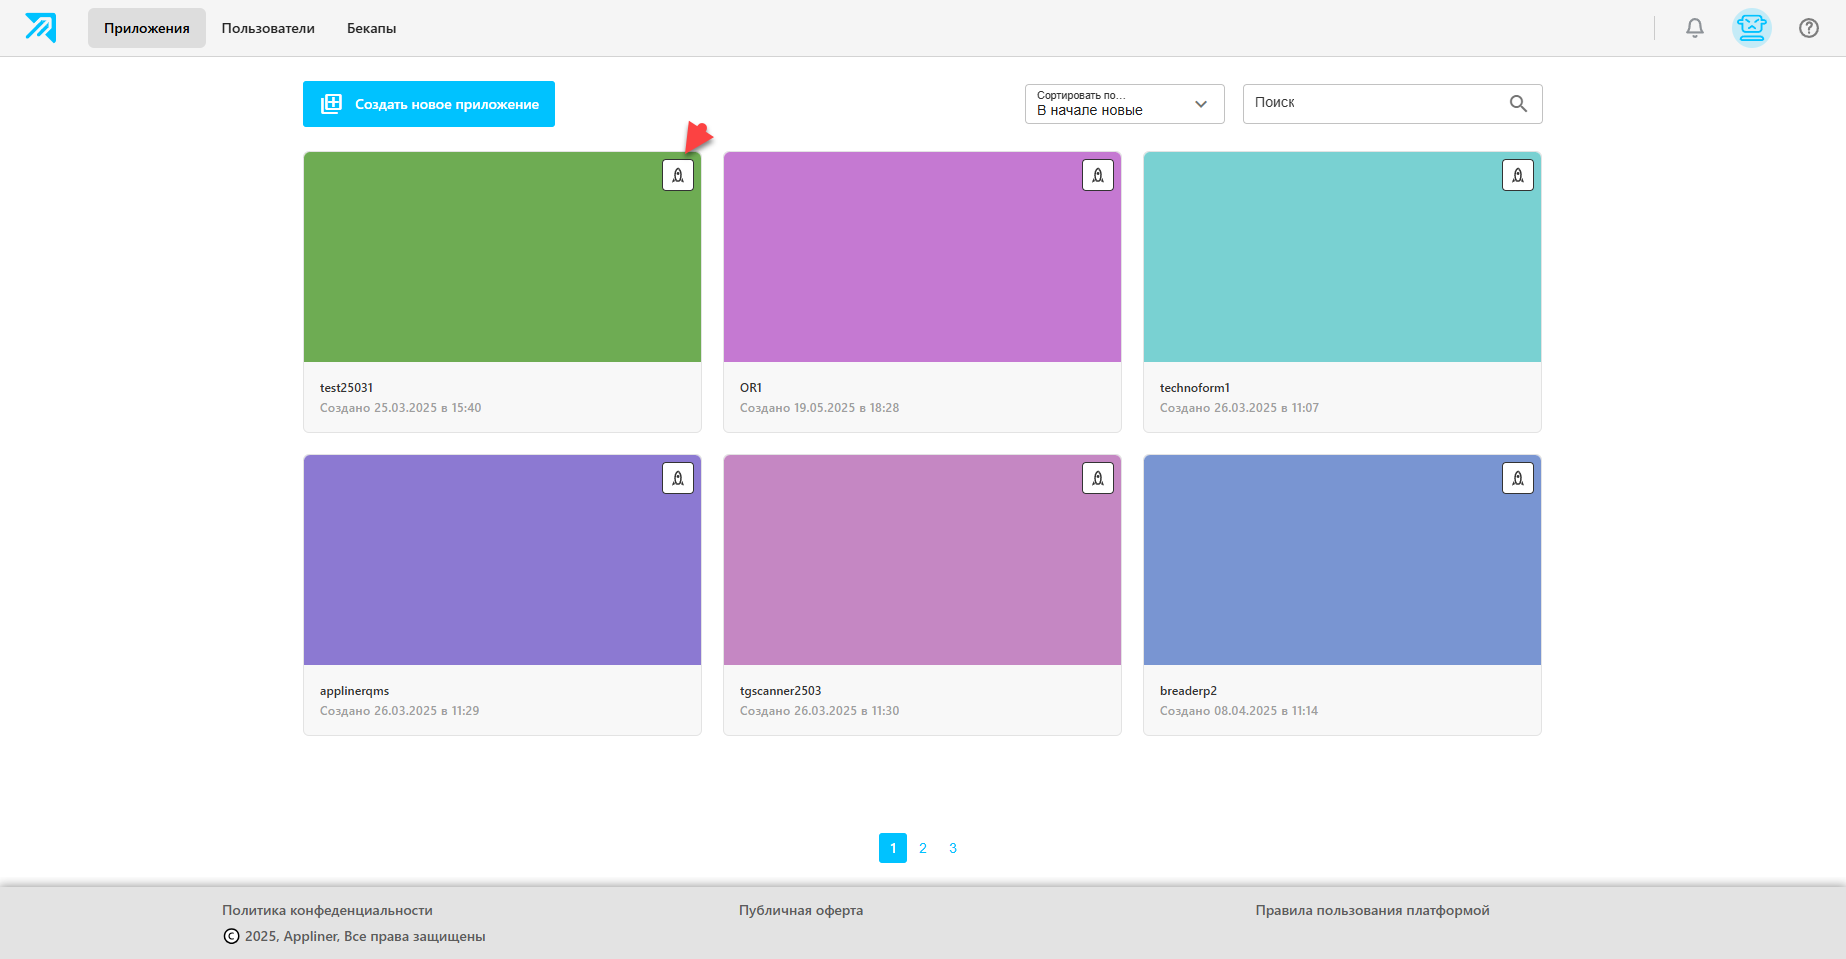Launch technoform1 via its rocket icon

pos(1518,175)
